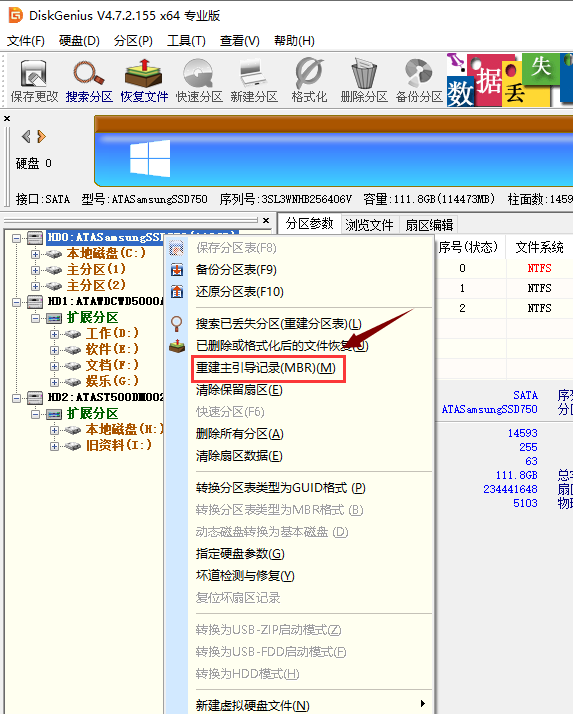Viewport: 573px width, 714px height.
Task: Select 娱乐(G:) in the tree
Action: 112,381
